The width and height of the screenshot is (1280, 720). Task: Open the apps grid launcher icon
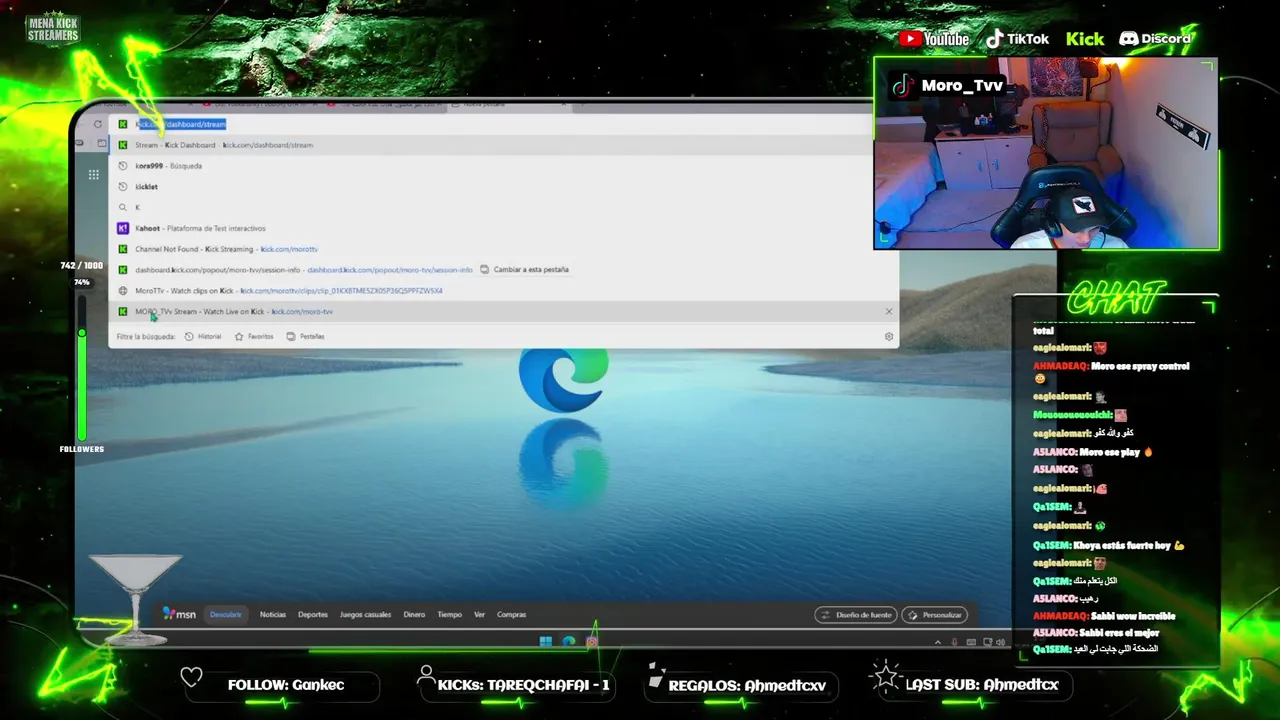(94, 174)
